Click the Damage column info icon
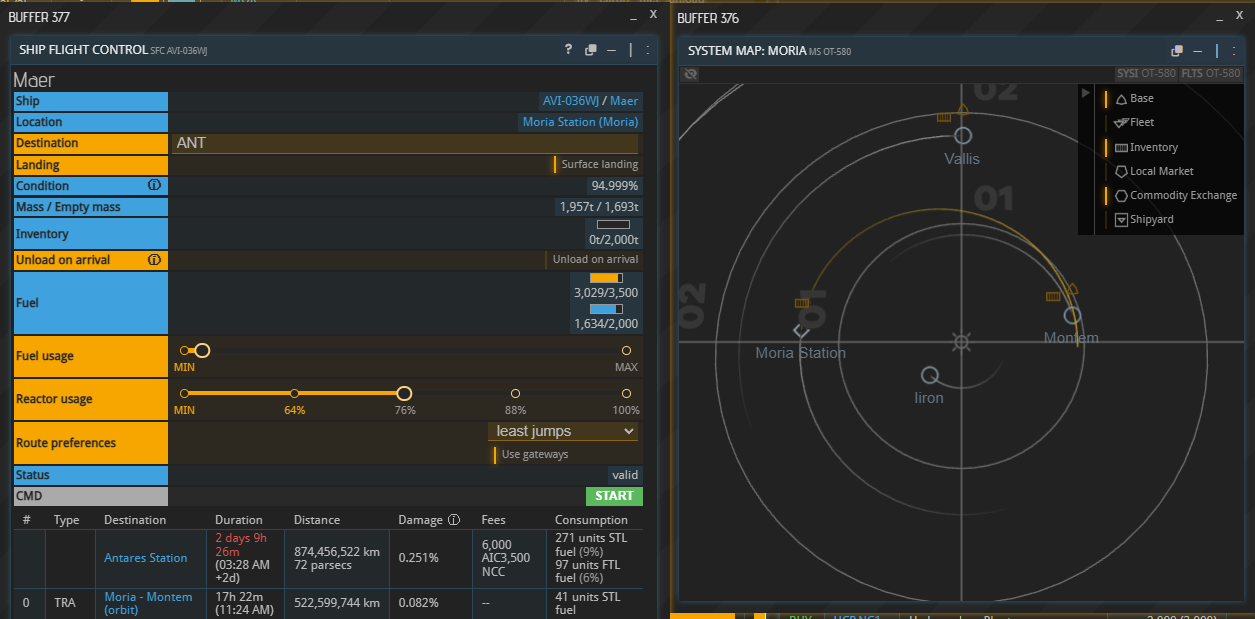 click(x=454, y=520)
